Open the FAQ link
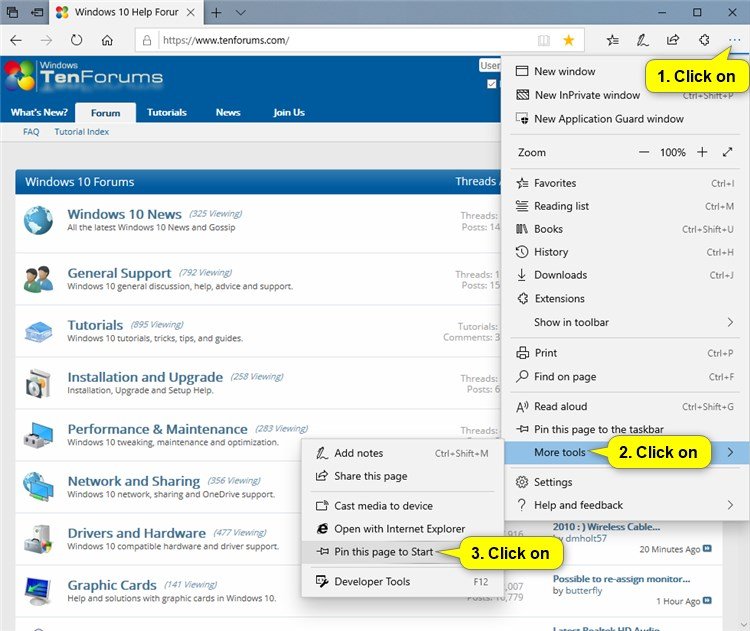The height and width of the screenshot is (631, 750). click(31, 132)
